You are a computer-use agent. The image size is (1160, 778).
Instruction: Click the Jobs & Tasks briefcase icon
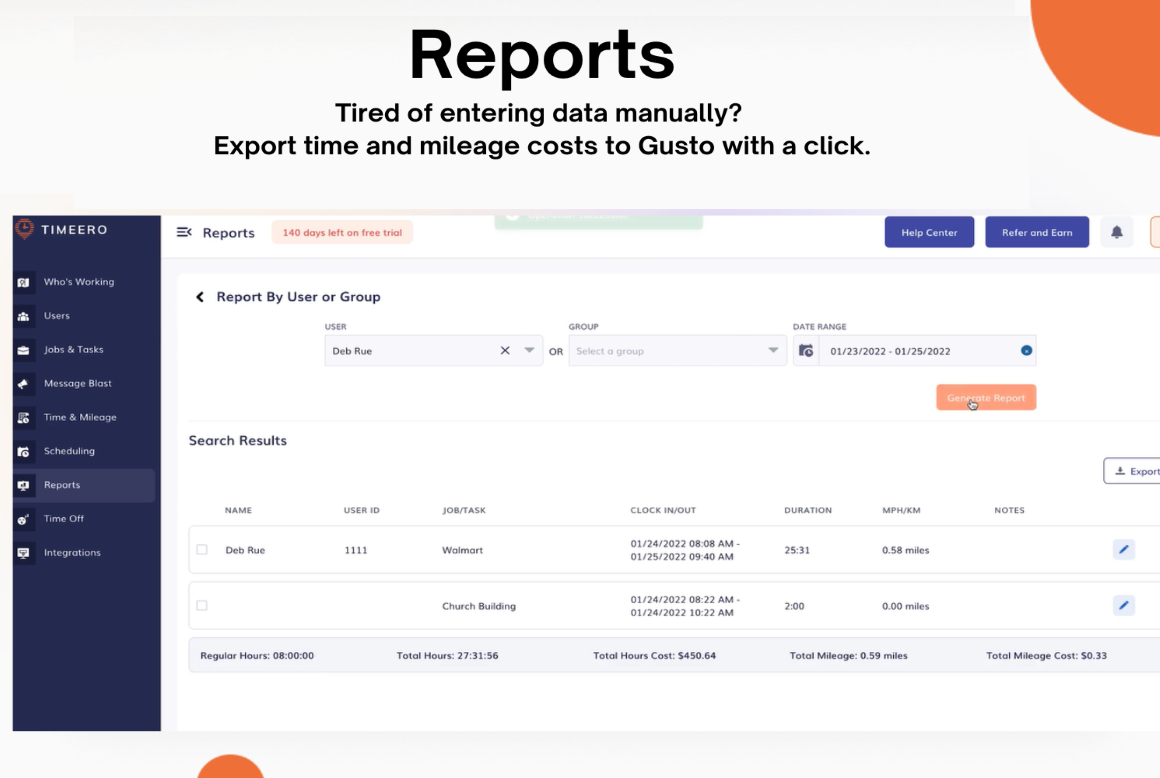[24, 350]
